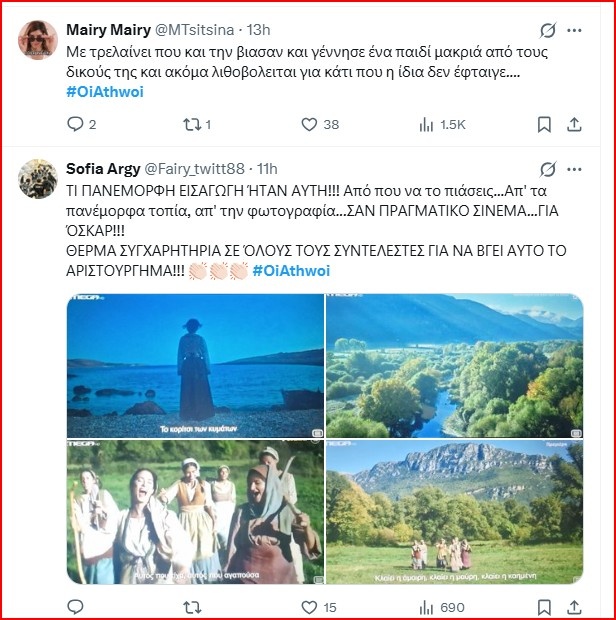The height and width of the screenshot is (620, 616).
Task: Open Grok icon on Sofia Argy's tweet
Action: [x=548, y=168]
